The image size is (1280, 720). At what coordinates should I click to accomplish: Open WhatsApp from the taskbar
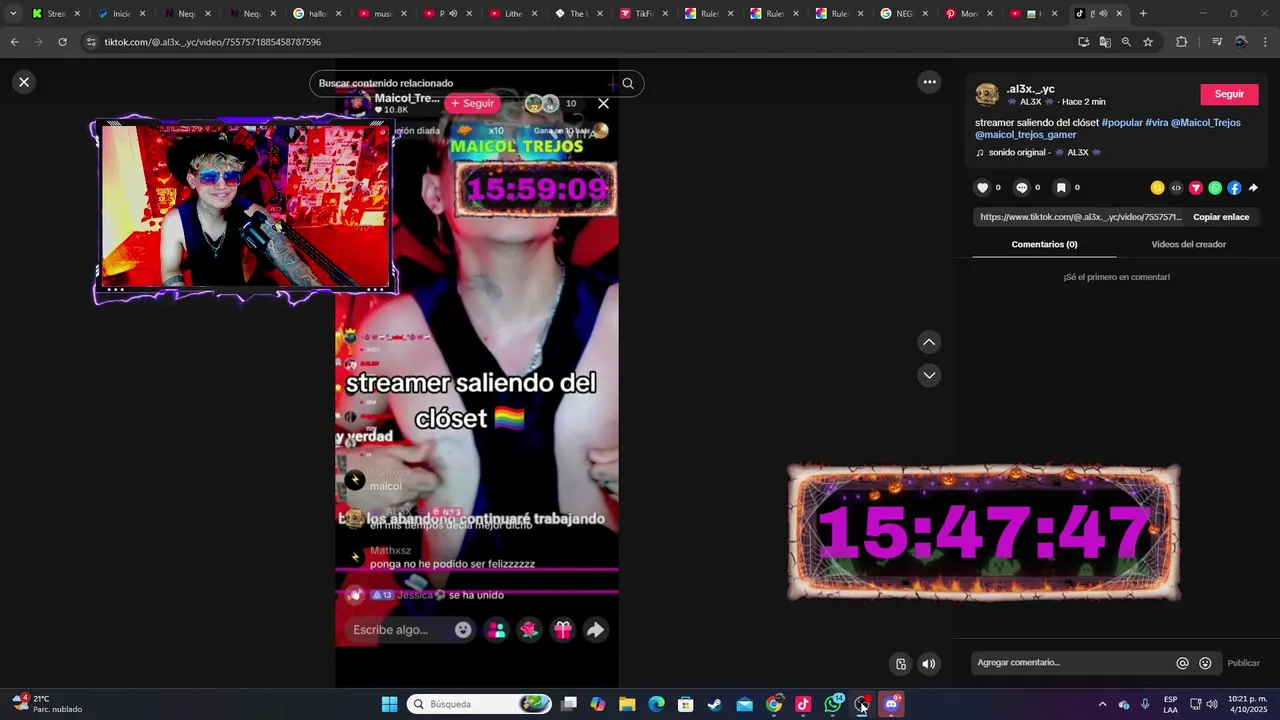click(x=833, y=704)
